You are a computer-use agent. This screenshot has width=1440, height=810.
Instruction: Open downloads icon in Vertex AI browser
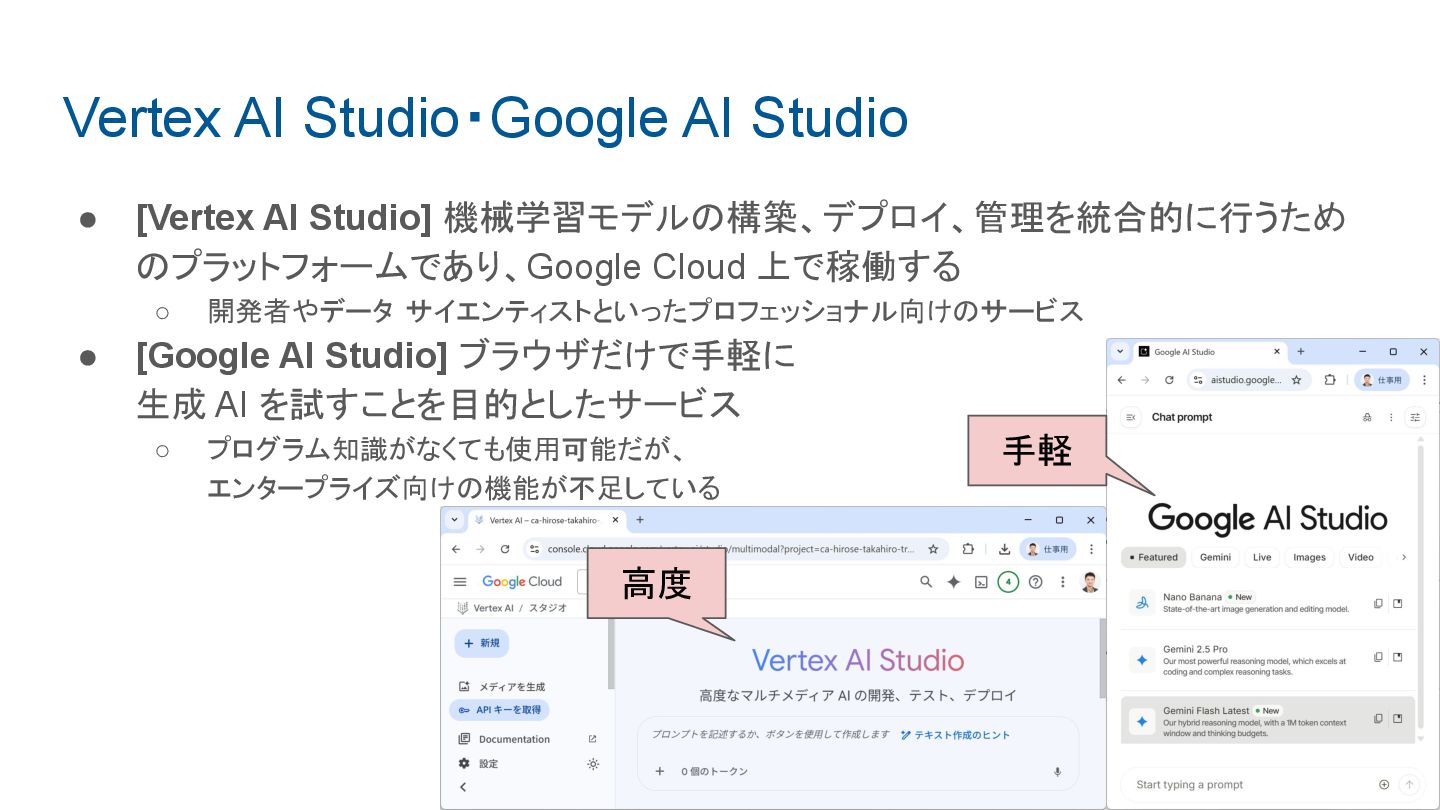(x=1004, y=549)
